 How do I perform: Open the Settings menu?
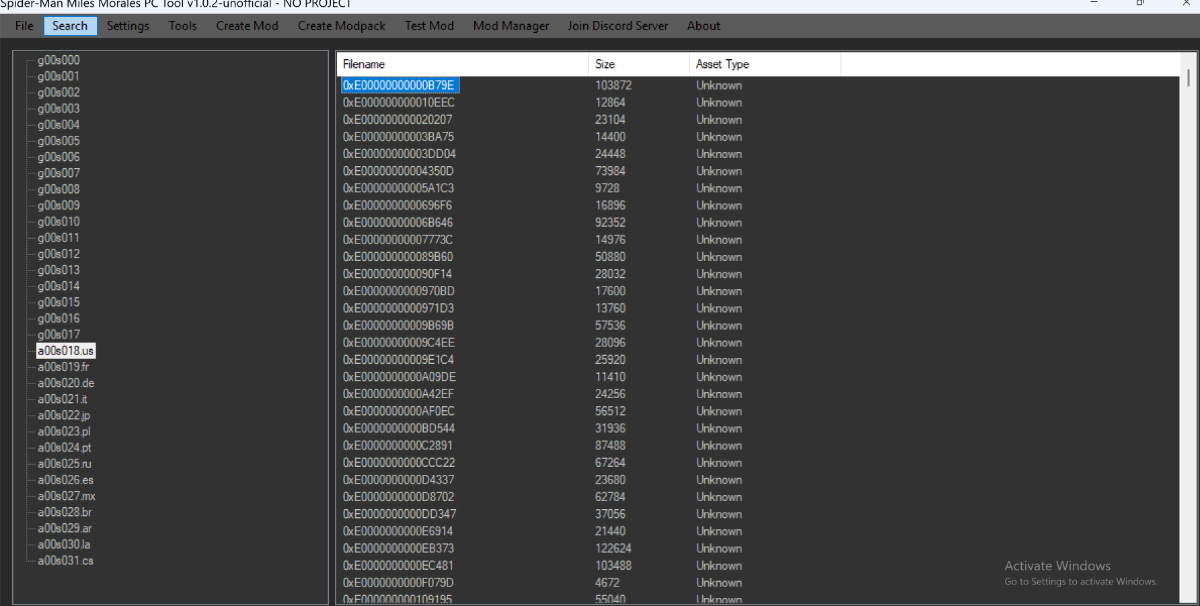(x=128, y=26)
